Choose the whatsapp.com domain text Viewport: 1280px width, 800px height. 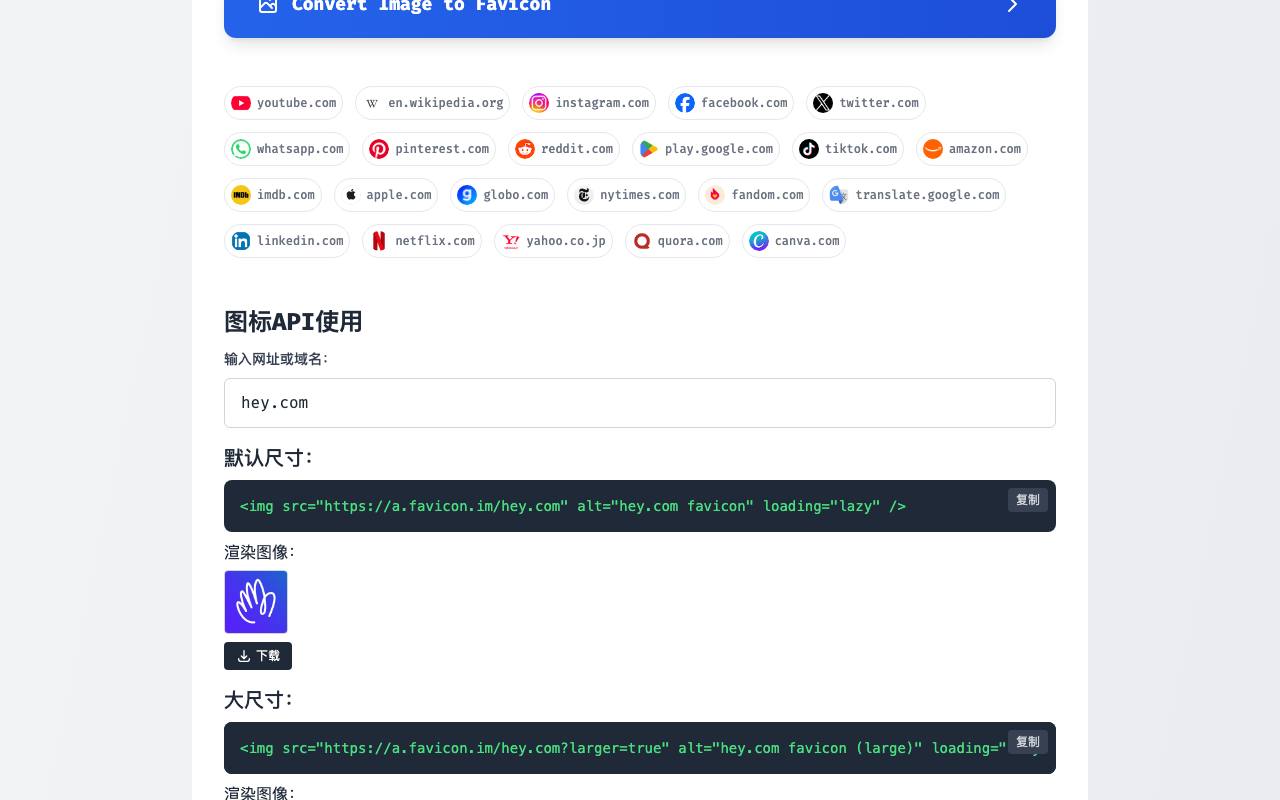(x=300, y=149)
